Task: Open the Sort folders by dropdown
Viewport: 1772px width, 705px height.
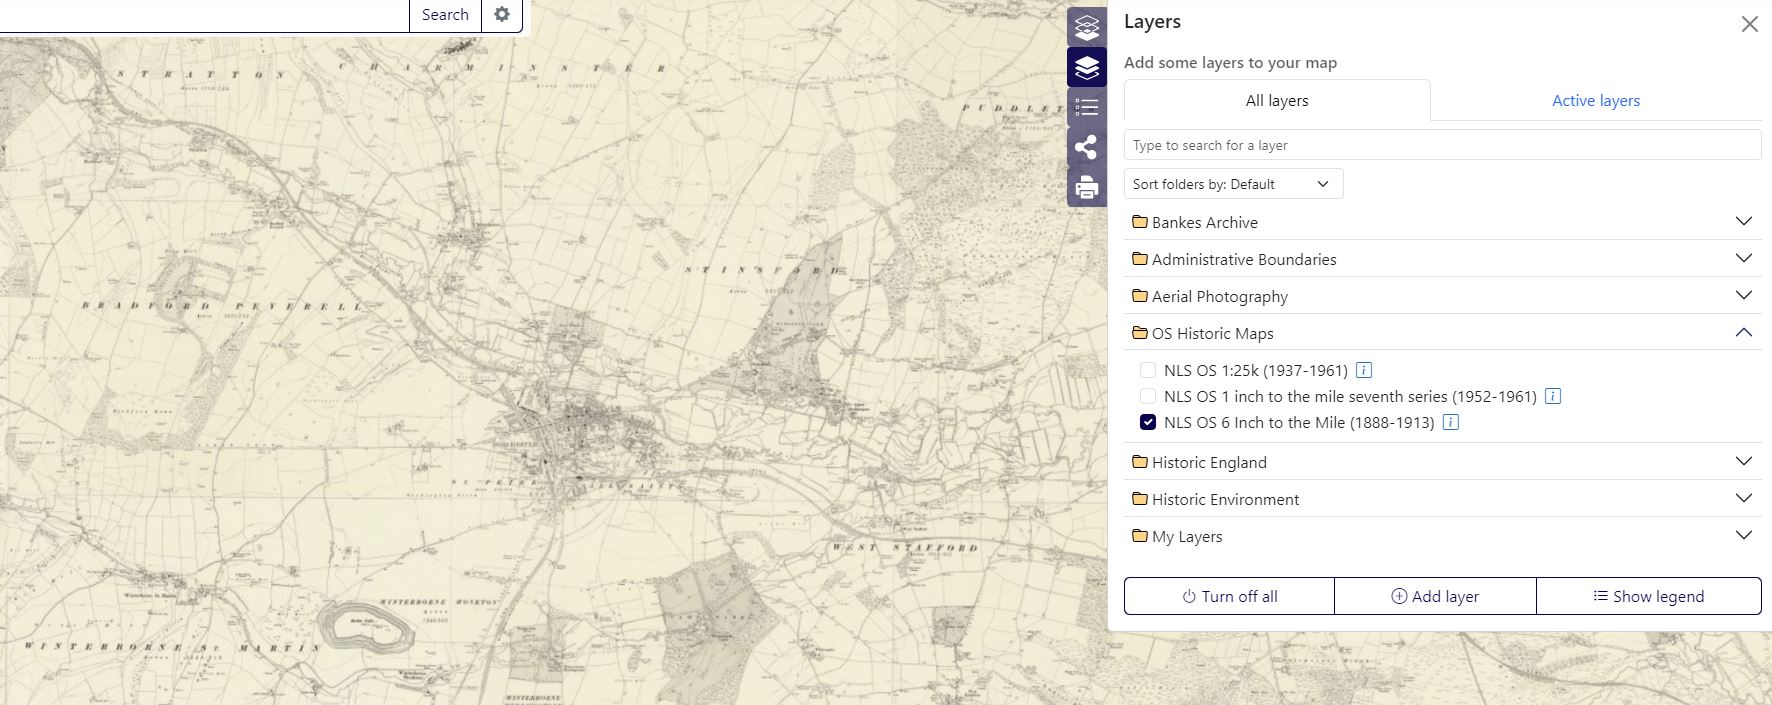Action: 1233,184
